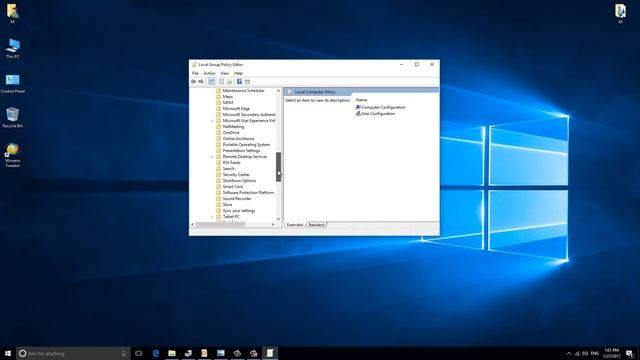Switch to the Extended tab
The width and height of the screenshot is (640, 360).
tap(295, 225)
